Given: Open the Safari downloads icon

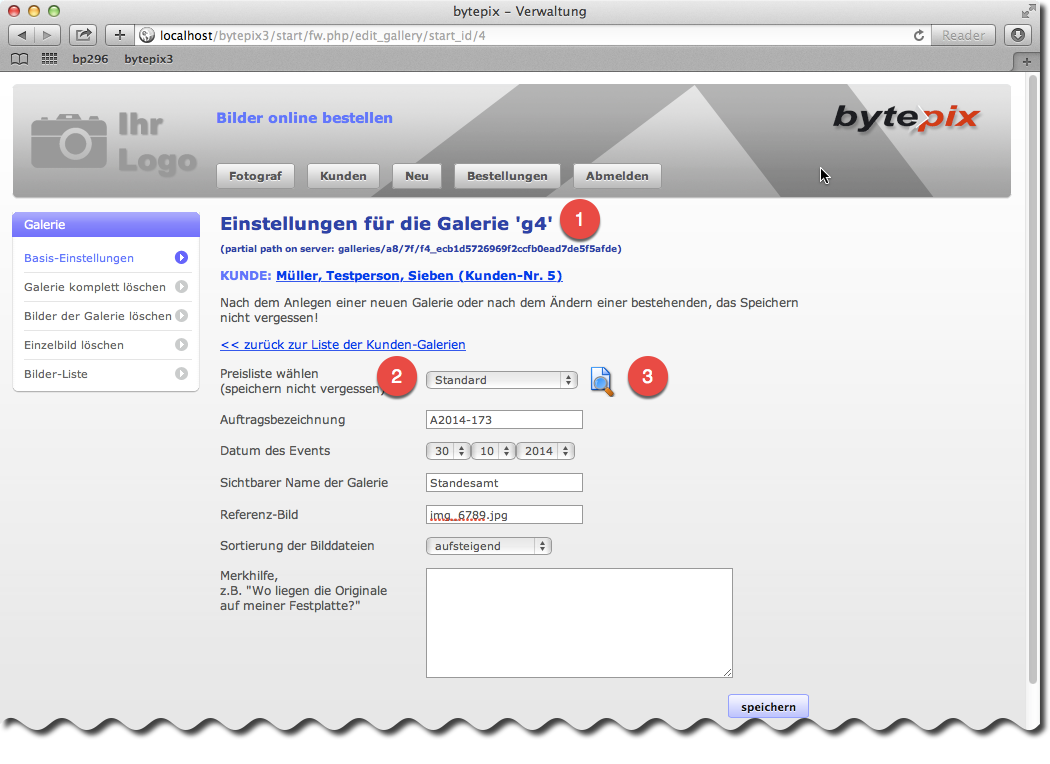Looking at the screenshot, I should [1018, 35].
